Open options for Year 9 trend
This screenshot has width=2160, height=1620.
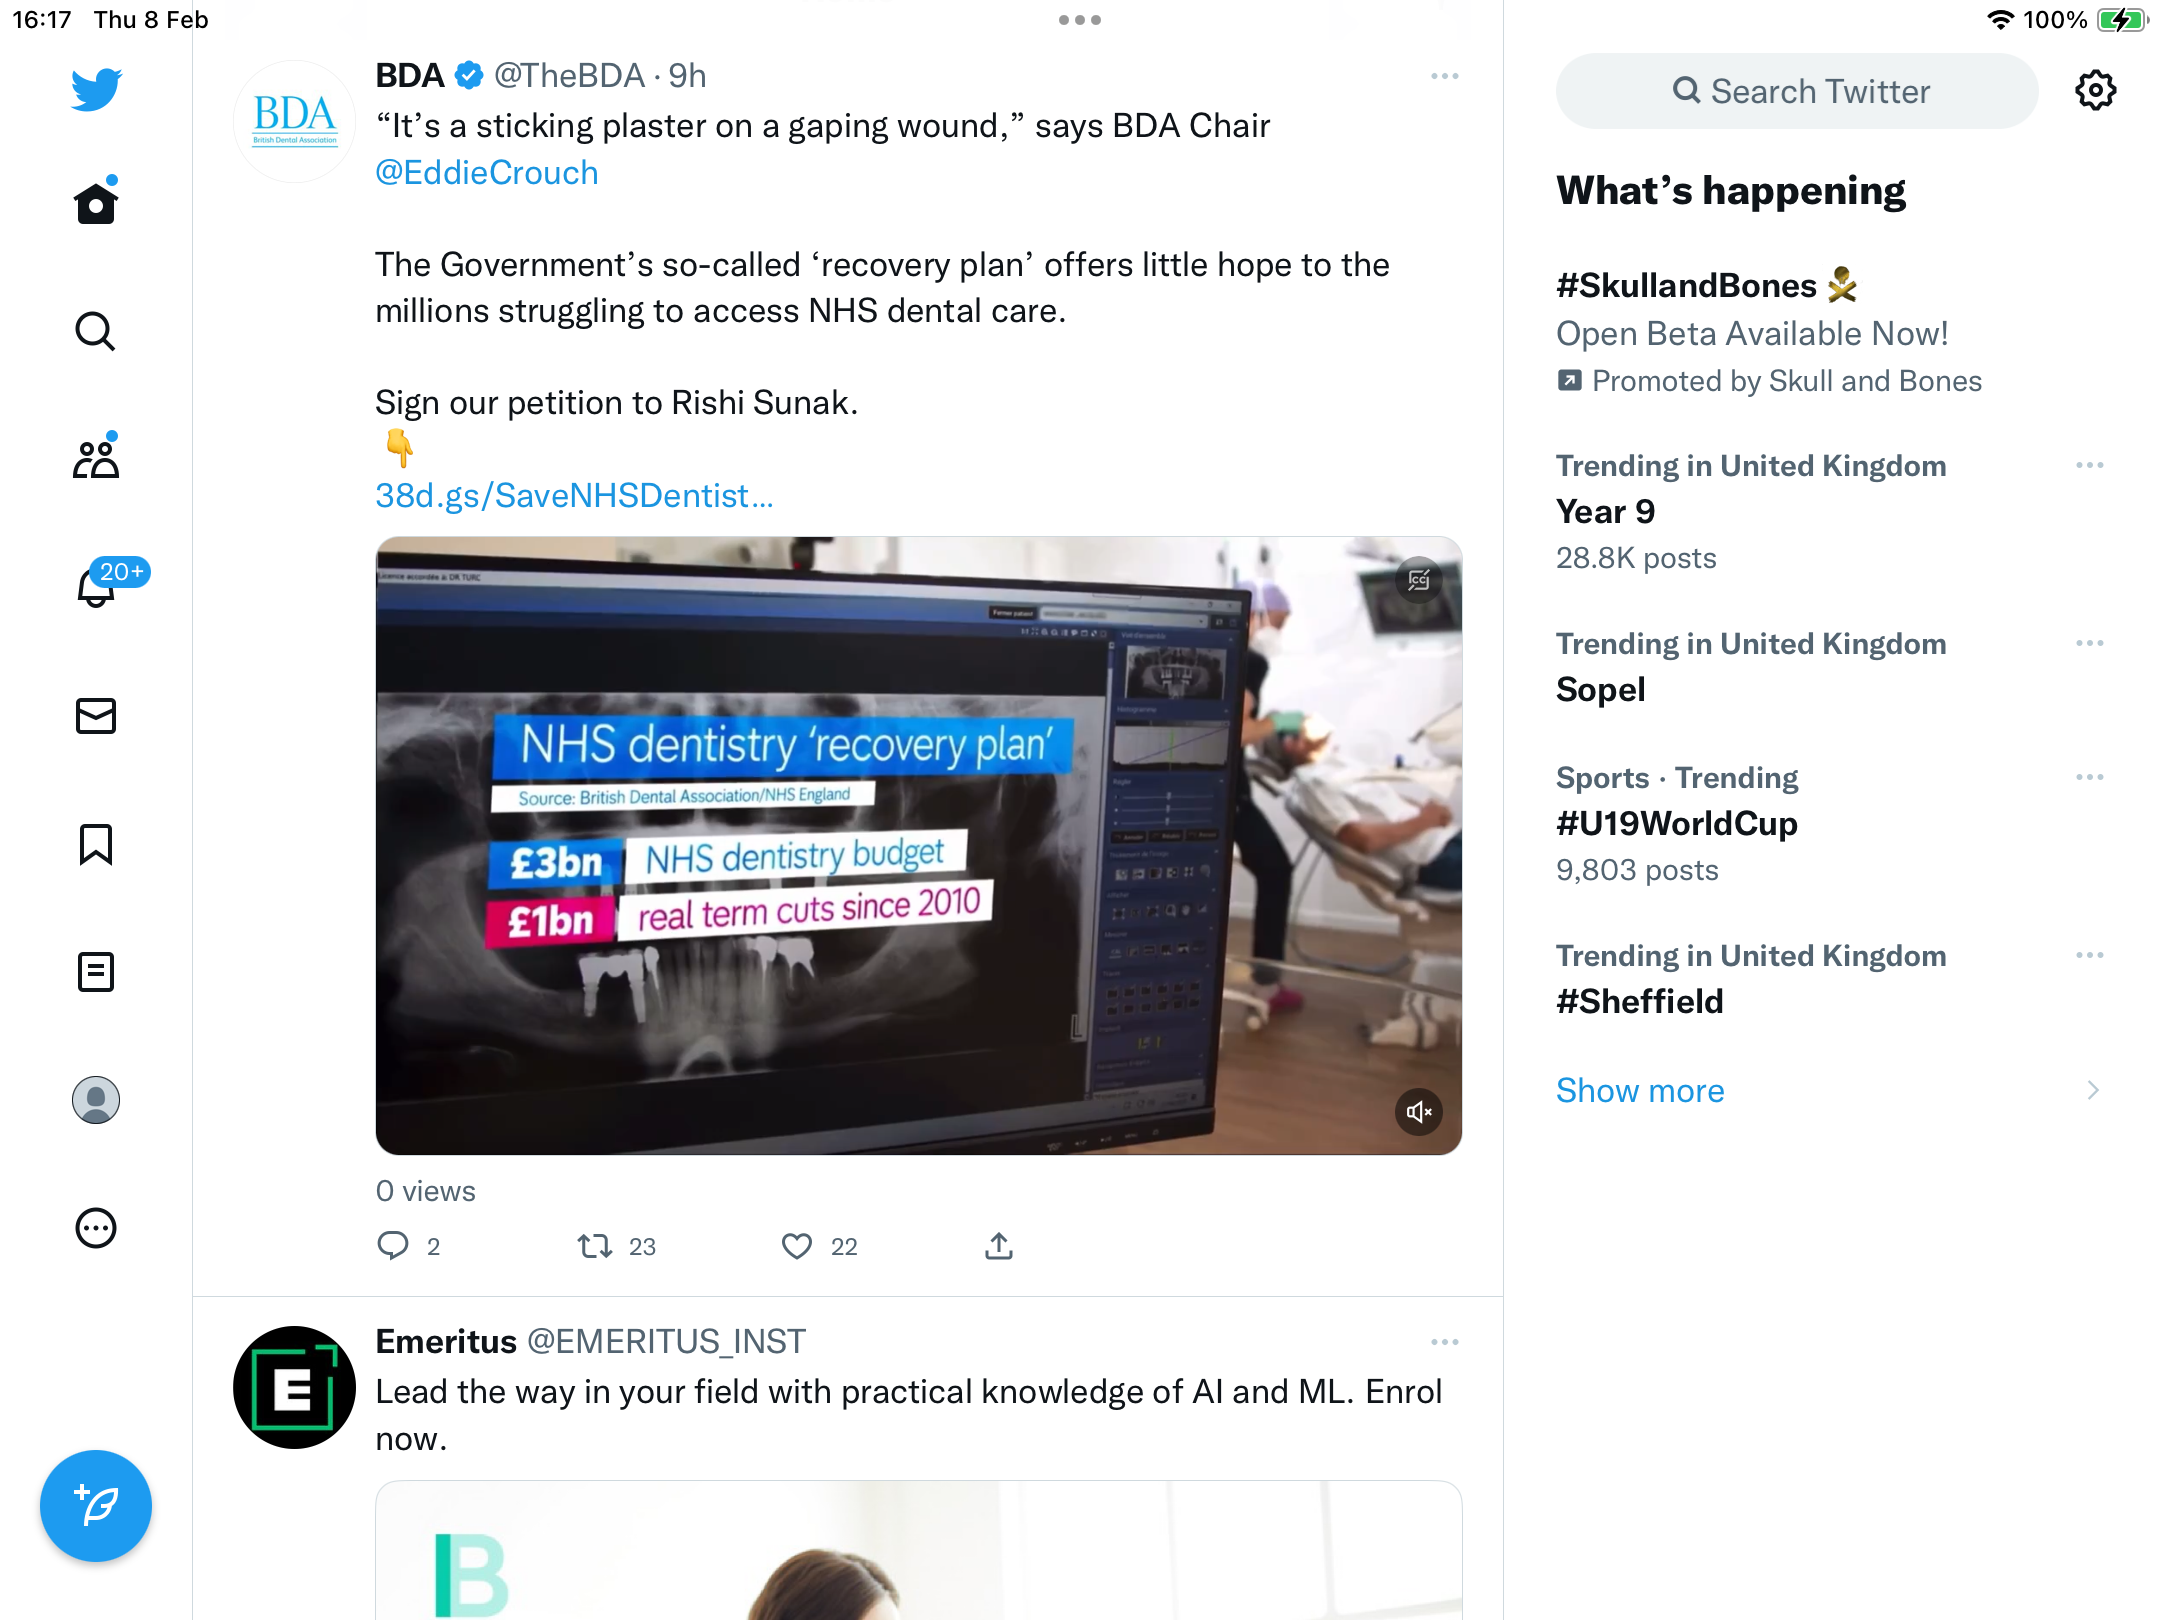tap(2090, 465)
